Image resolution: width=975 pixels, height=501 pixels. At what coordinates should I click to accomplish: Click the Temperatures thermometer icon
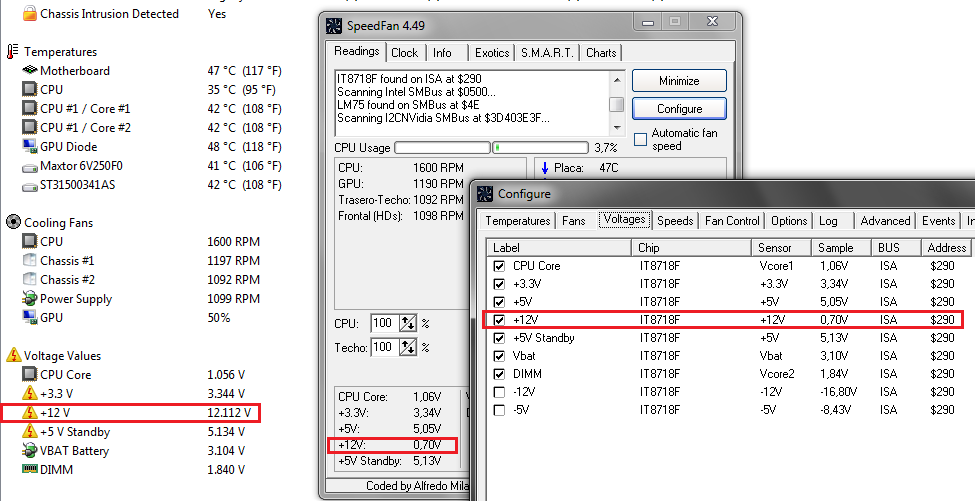pyautogui.click(x=12, y=52)
